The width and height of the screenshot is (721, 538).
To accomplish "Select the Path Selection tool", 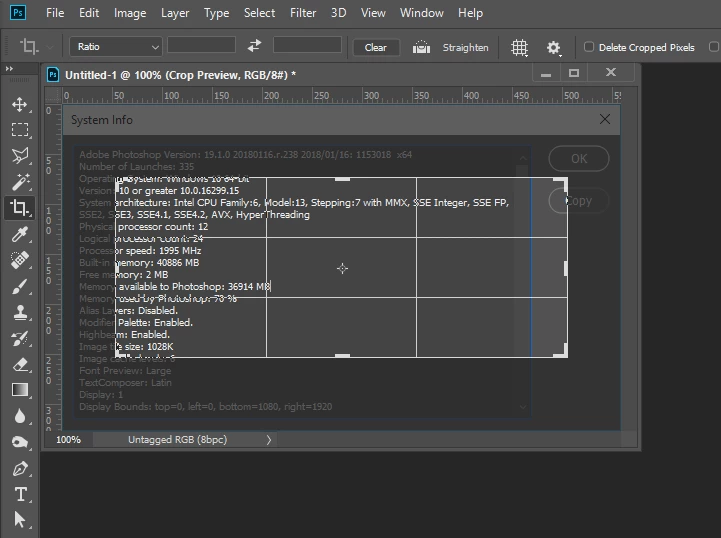I will point(19,520).
